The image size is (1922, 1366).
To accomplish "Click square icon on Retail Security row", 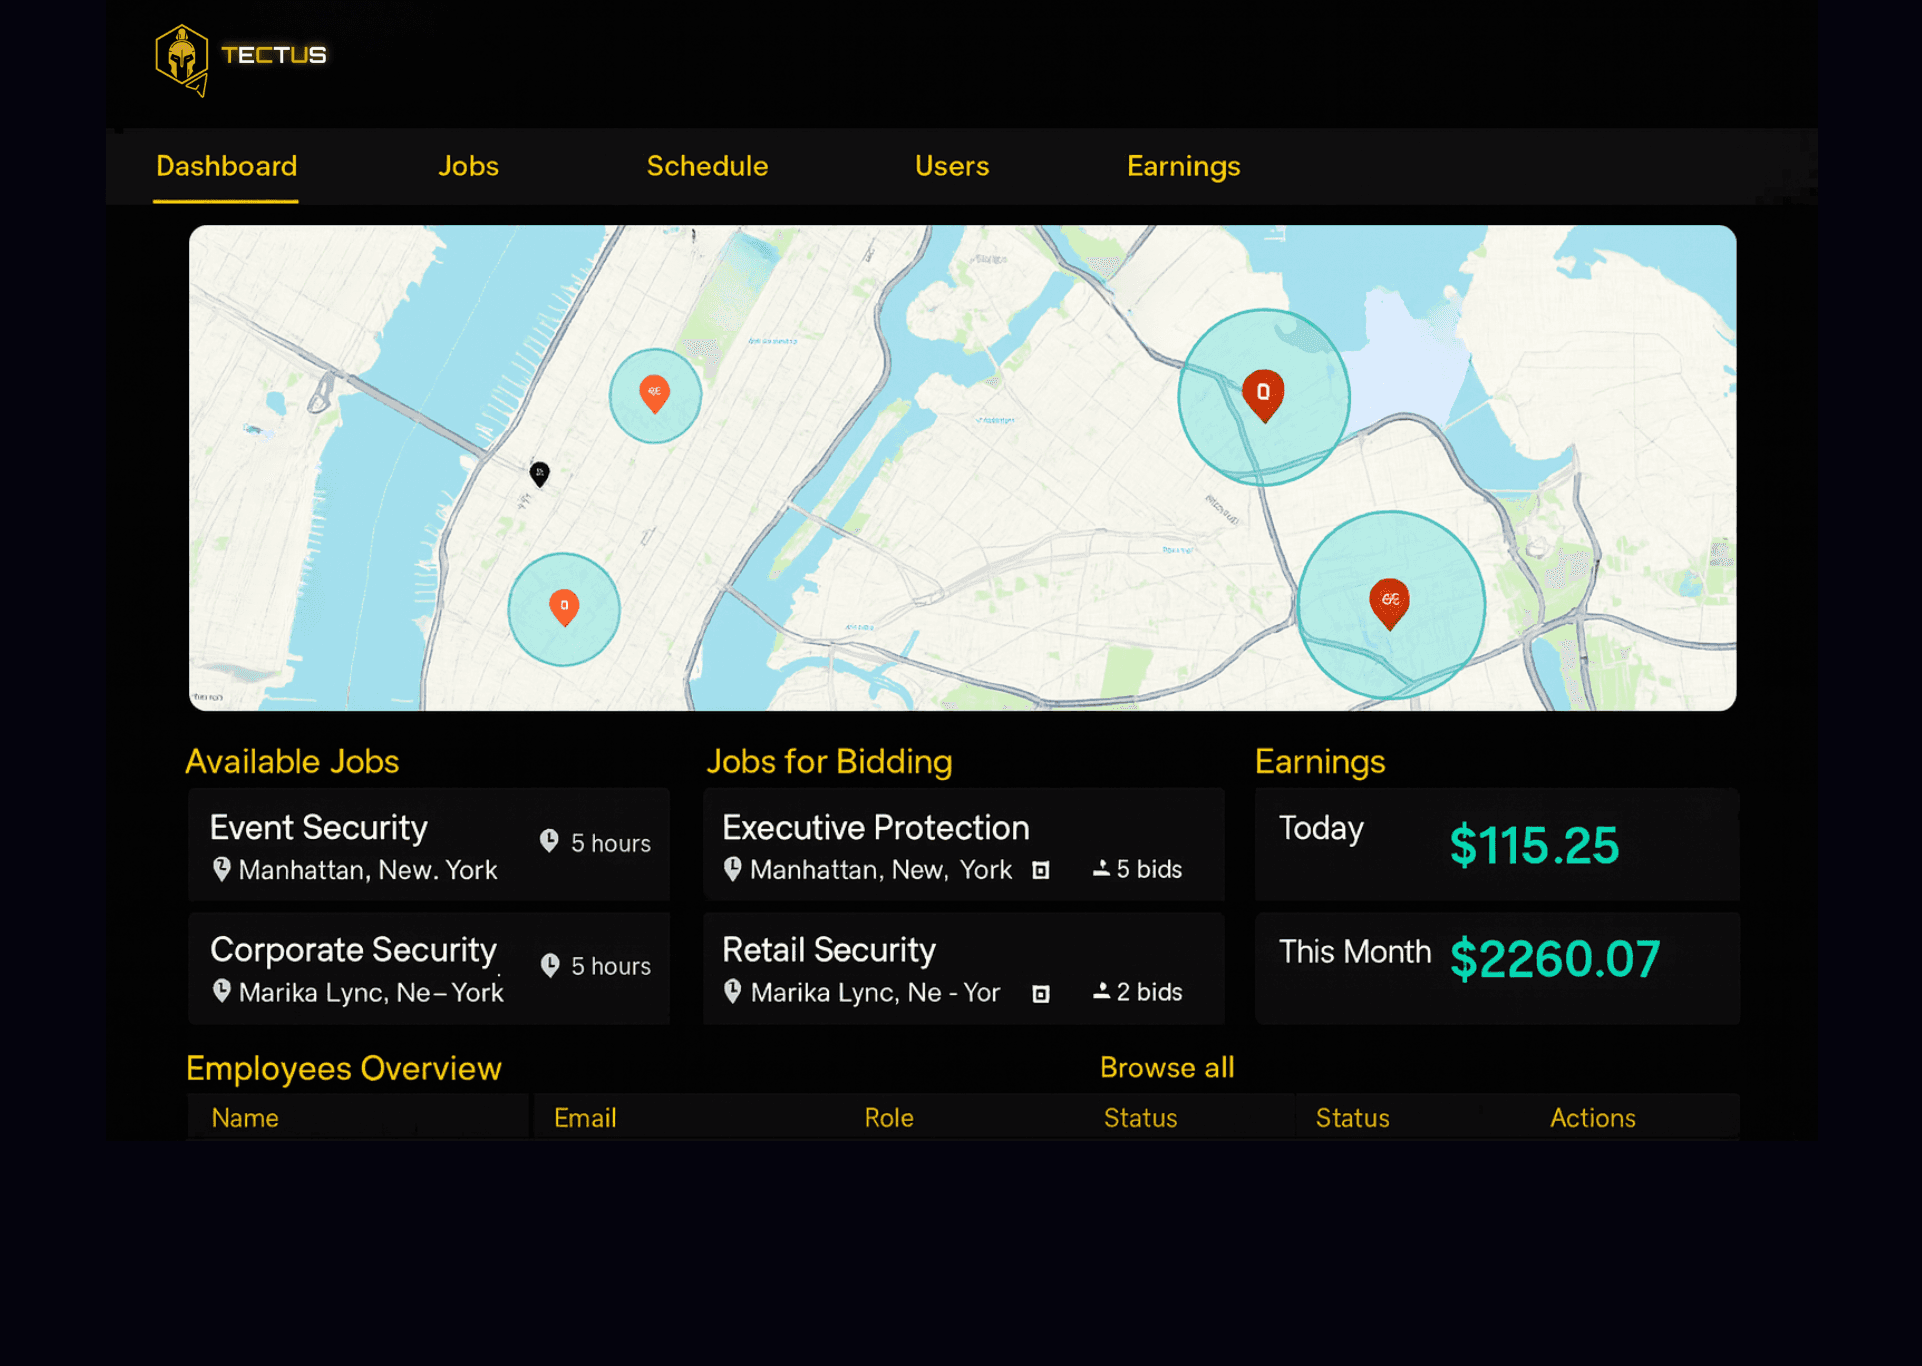I will [1041, 993].
